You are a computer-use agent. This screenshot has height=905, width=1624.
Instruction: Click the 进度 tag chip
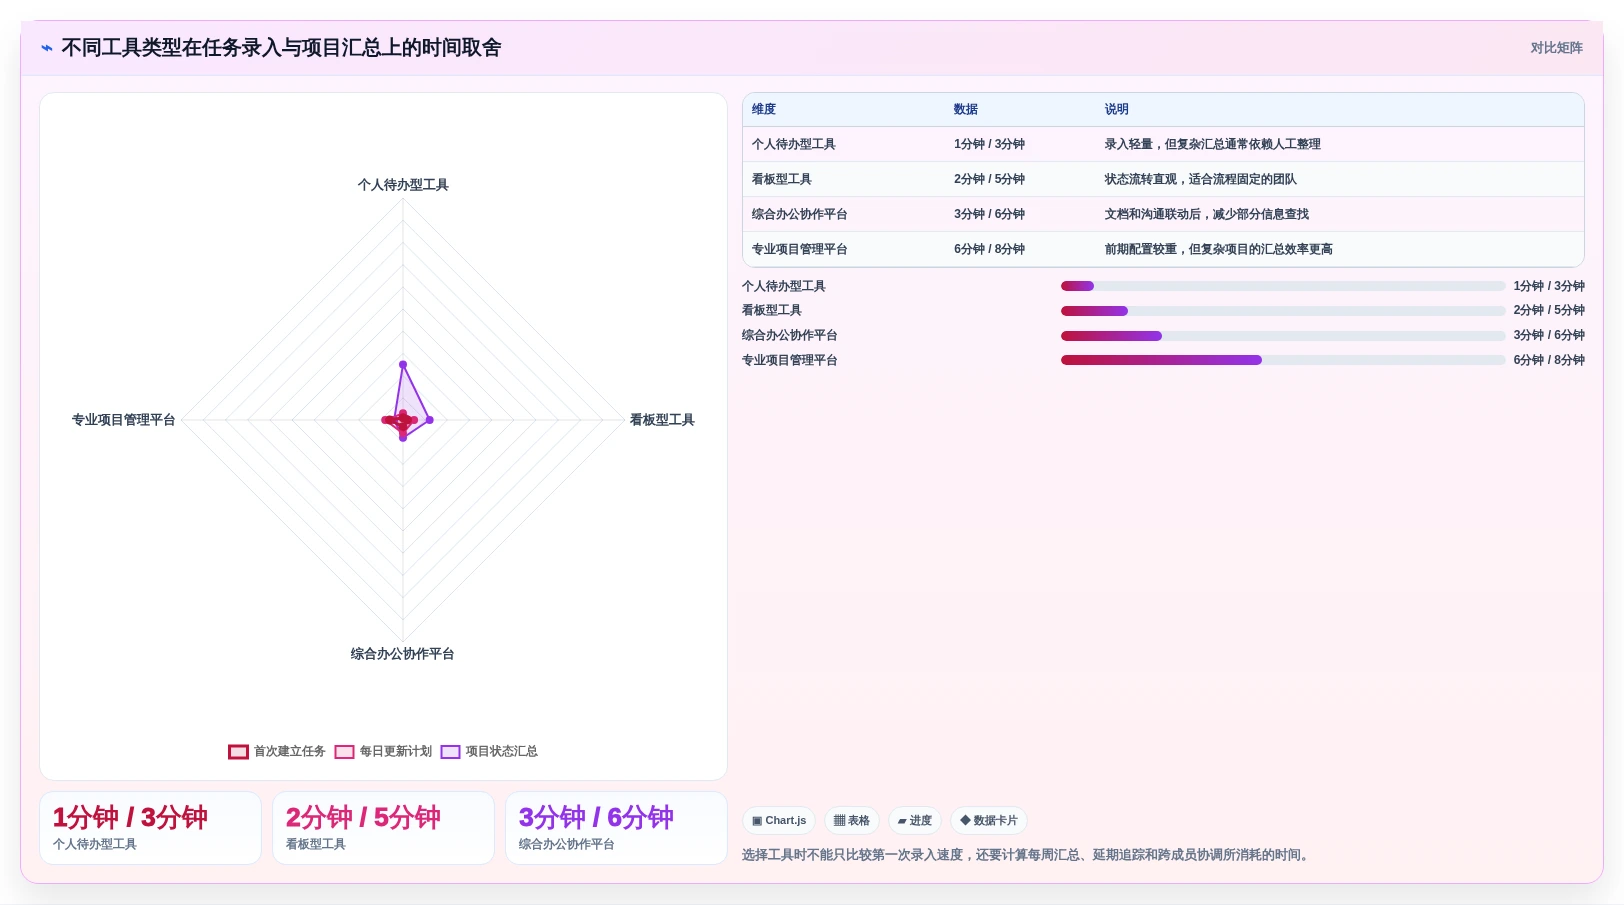click(x=915, y=821)
